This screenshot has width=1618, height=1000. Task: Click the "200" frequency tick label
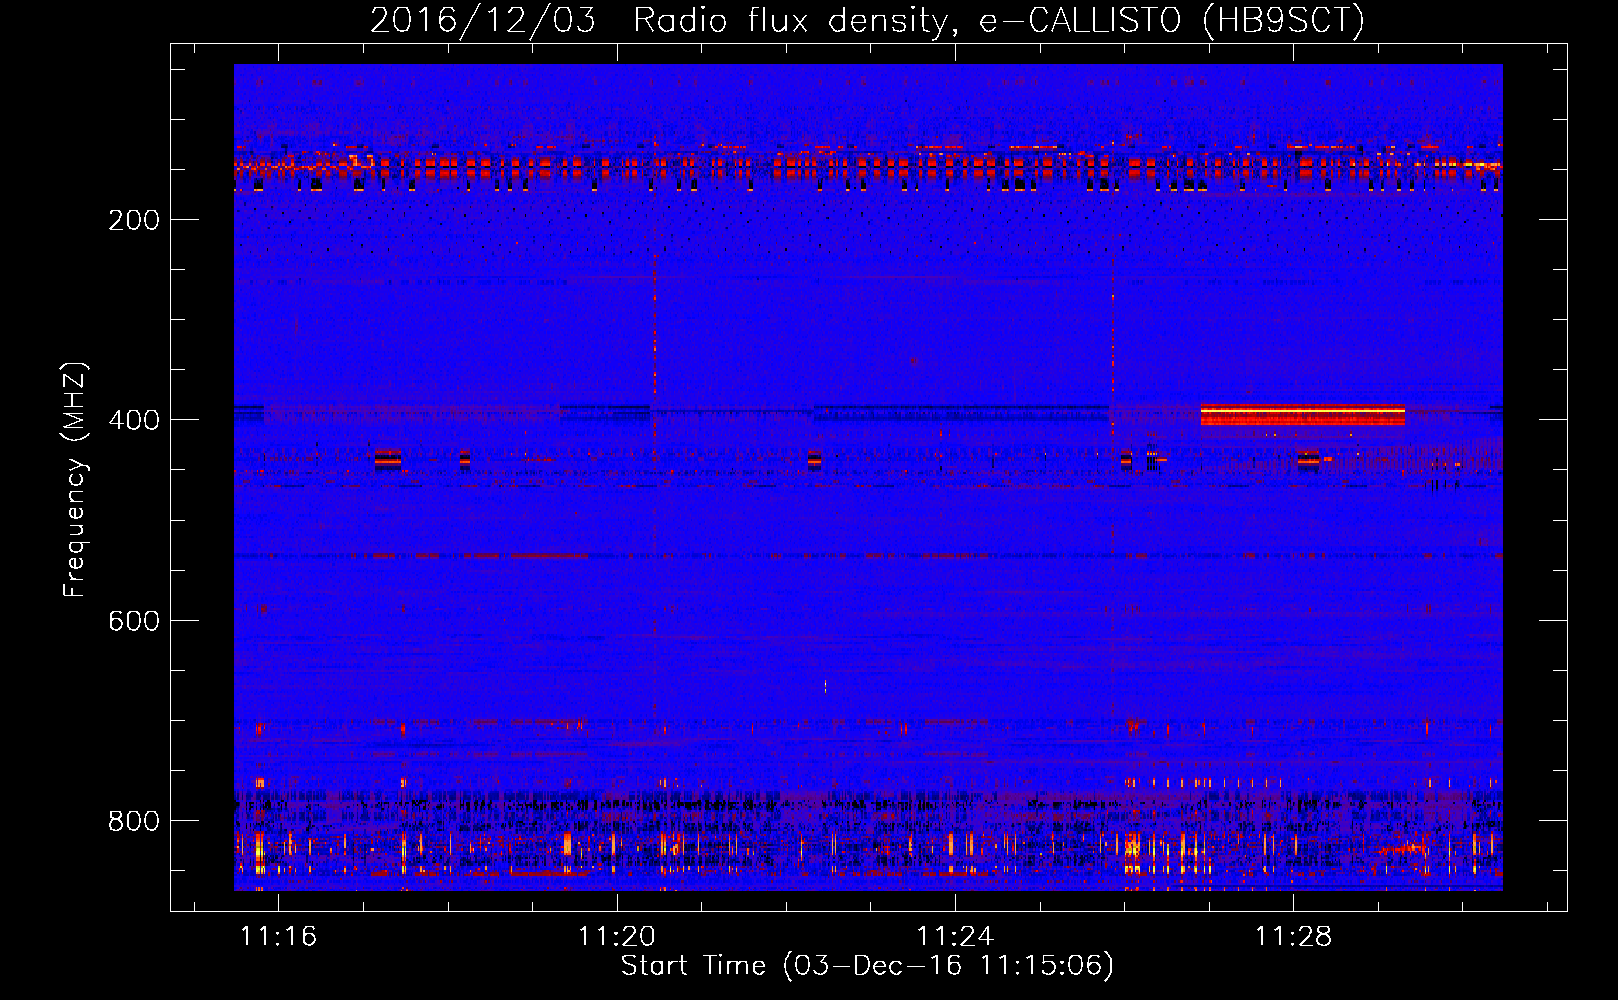pos(134,220)
